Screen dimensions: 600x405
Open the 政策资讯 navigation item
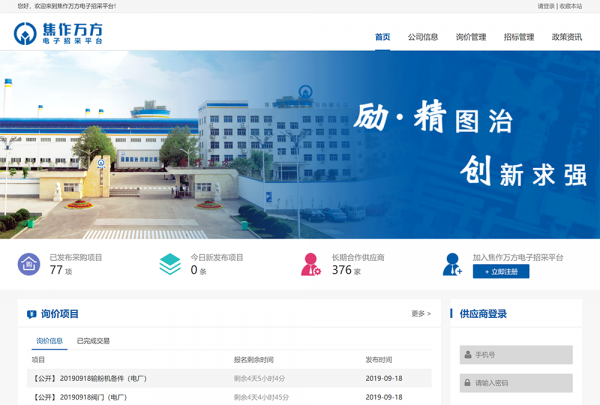tap(567, 37)
